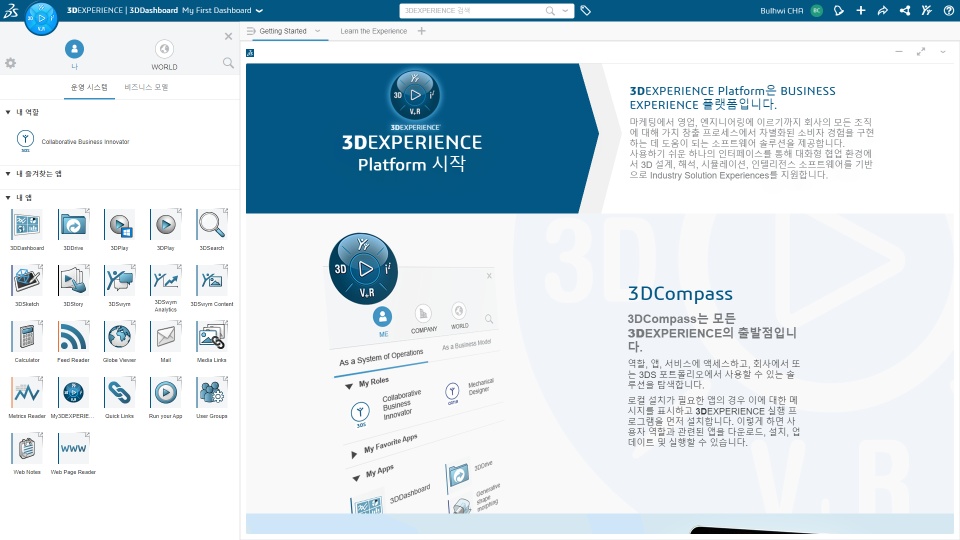Open the tag icon next to search
This screenshot has height=540, width=960.
pyautogui.click(x=585, y=10)
